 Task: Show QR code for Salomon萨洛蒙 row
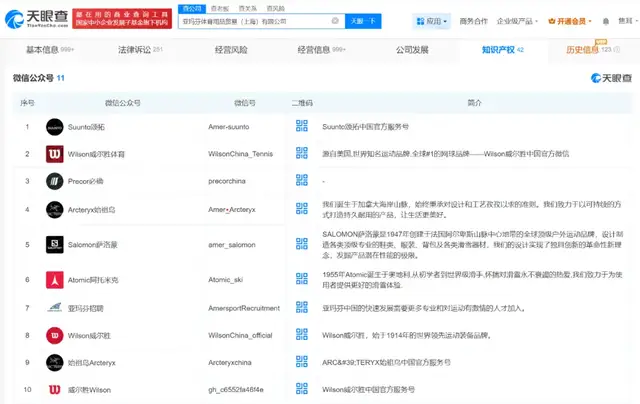301,245
